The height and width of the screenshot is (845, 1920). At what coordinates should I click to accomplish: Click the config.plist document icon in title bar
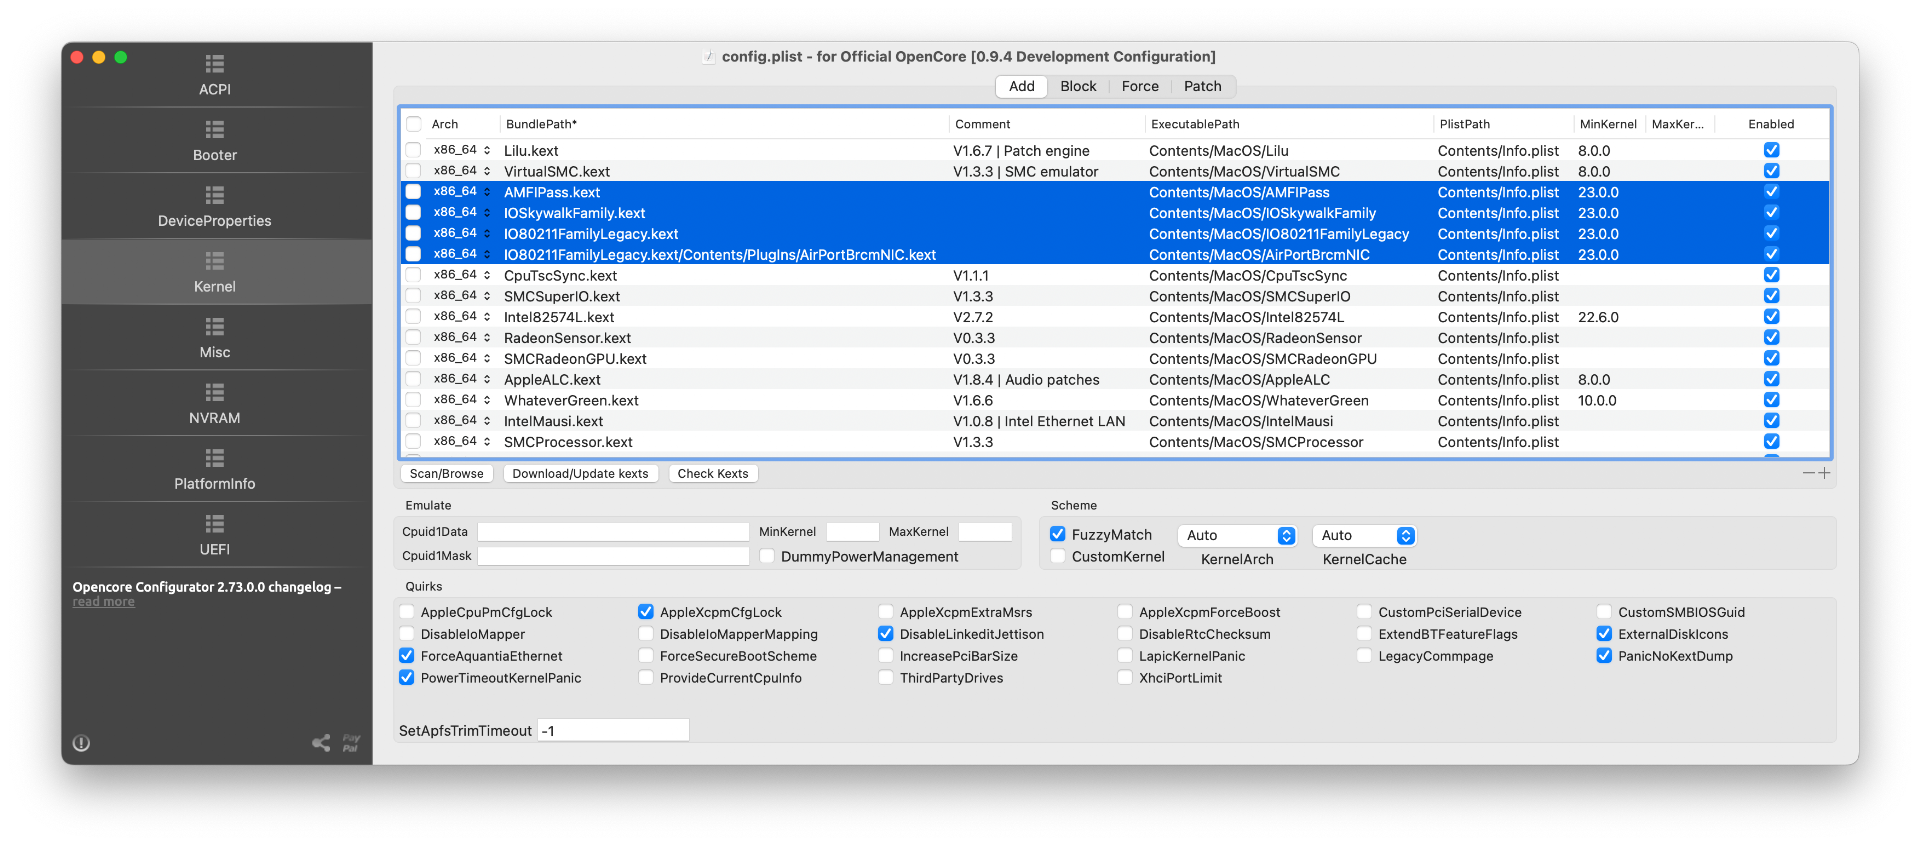(x=709, y=57)
